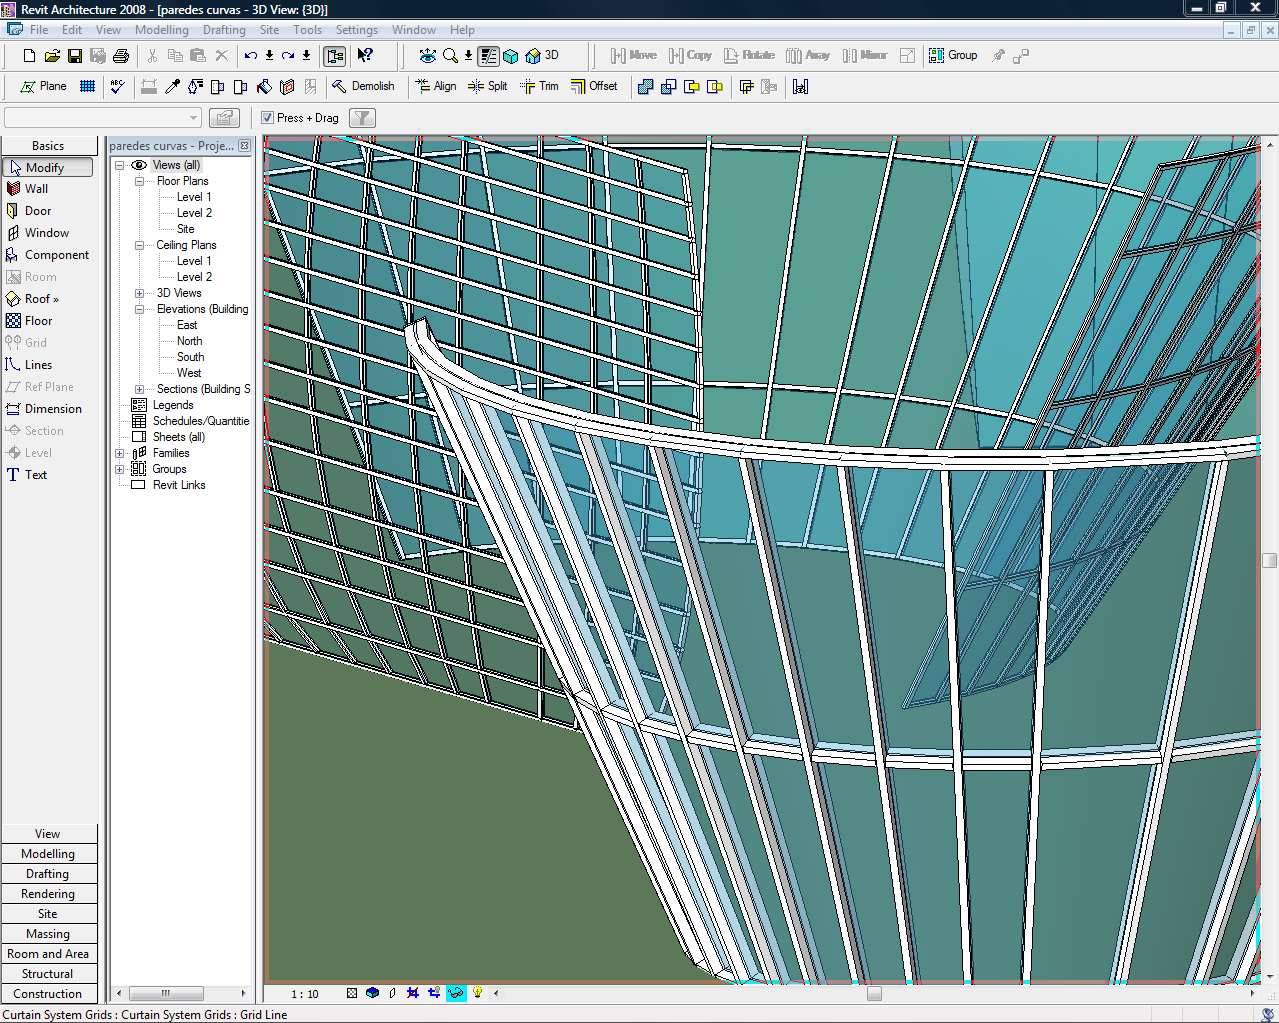Click the Spelling check ABC icon
Viewport: 1279px width, 1023px height.
(x=118, y=87)
